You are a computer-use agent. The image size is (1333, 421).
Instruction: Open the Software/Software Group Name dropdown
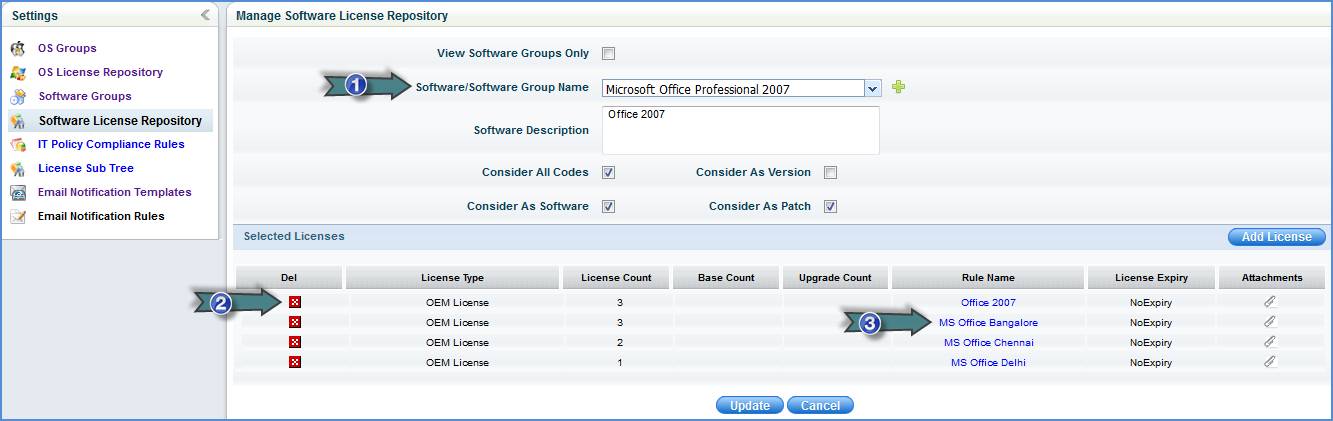pos(872,88)
